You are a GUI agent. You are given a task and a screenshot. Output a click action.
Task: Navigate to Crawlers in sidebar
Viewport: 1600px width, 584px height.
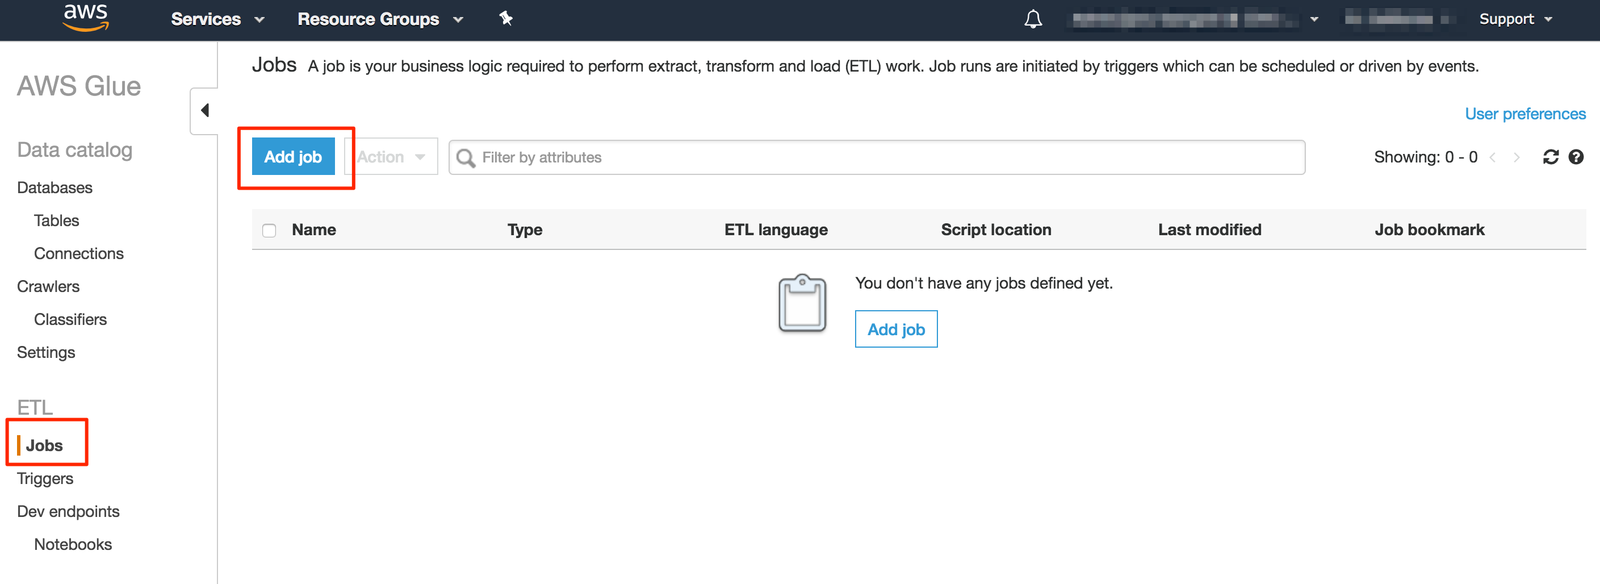tap(48, 286)
